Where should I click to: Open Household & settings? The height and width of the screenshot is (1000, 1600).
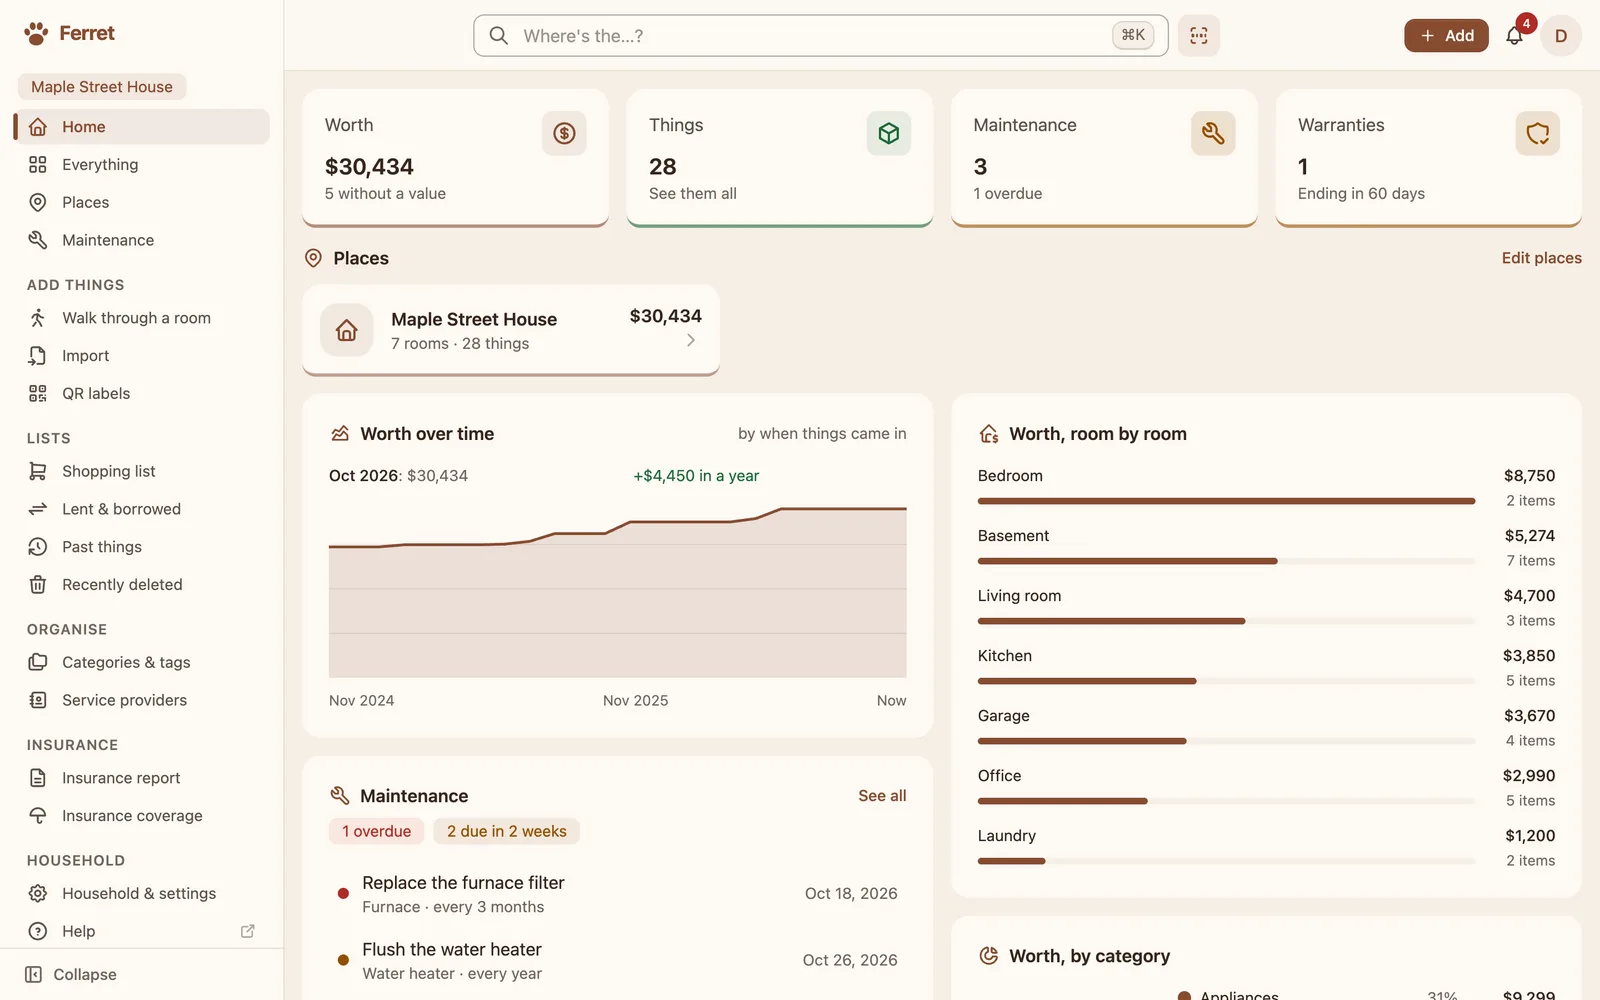[x=142, y=894]
